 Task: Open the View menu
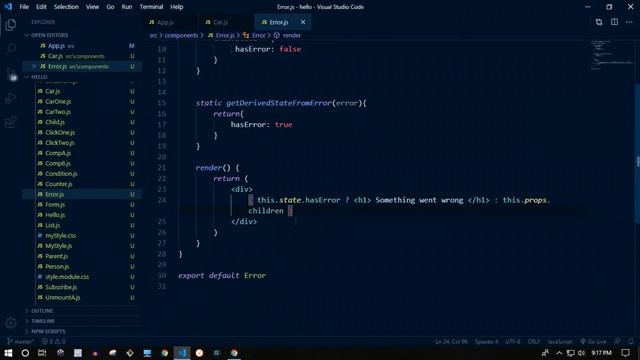click(92, 7)
